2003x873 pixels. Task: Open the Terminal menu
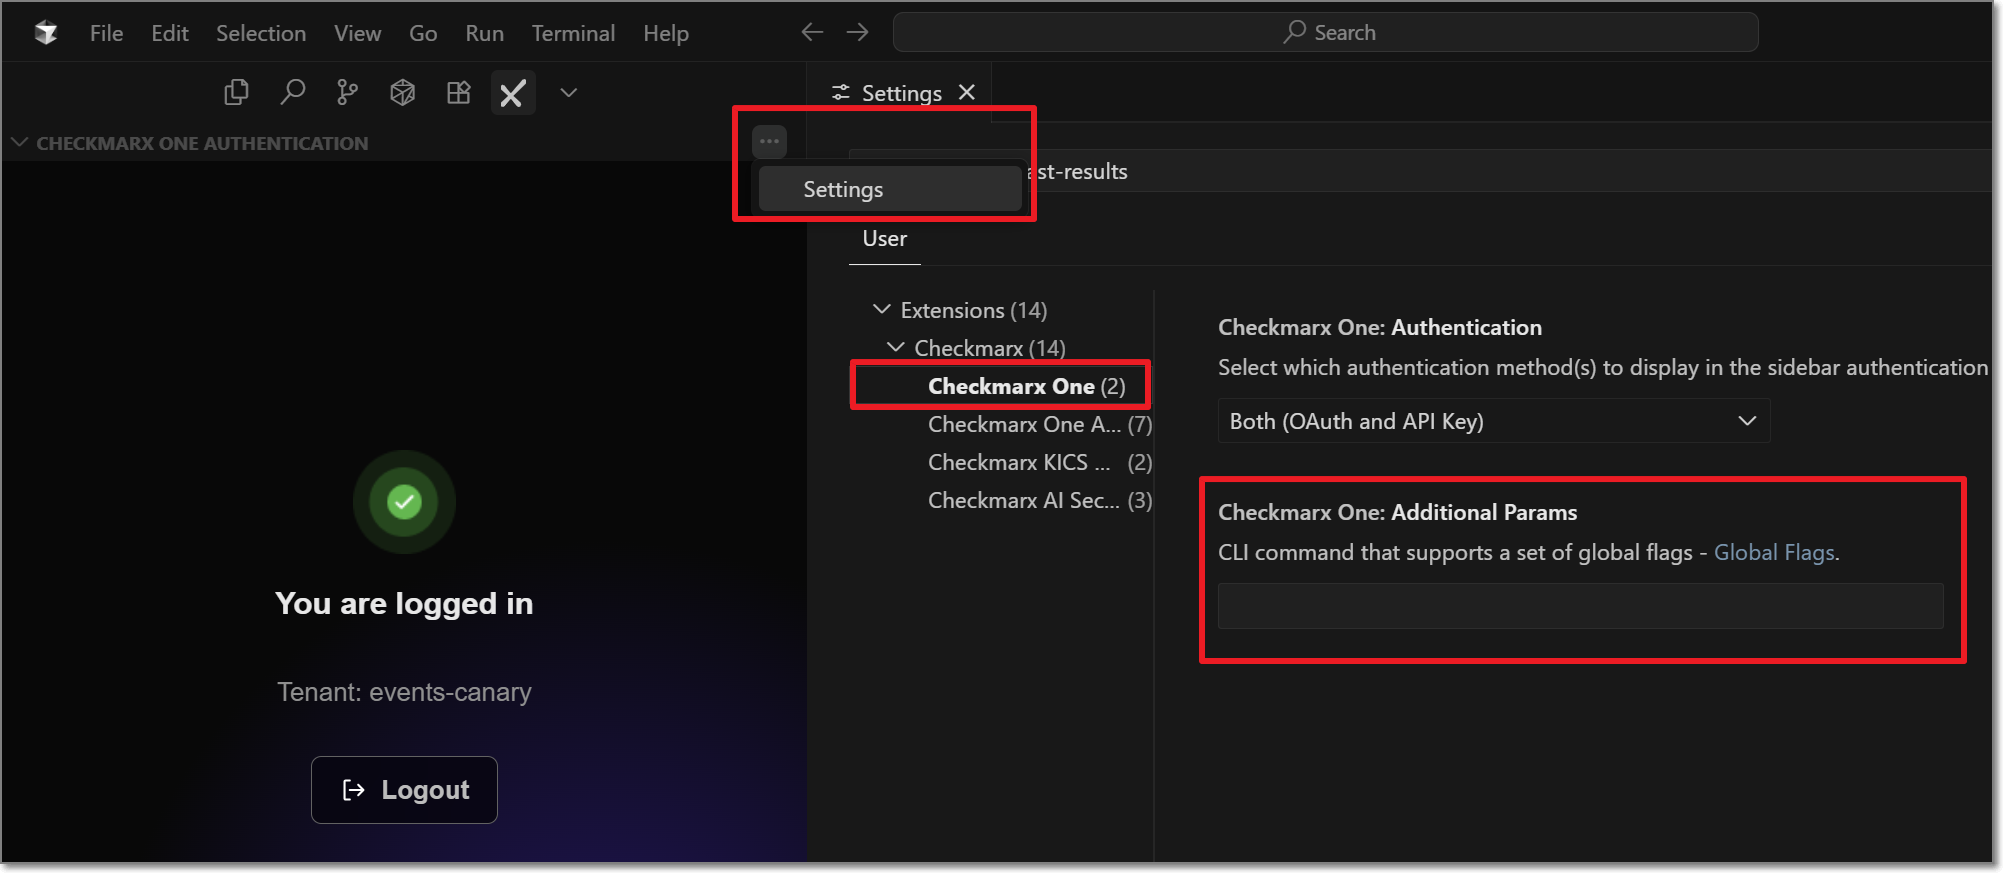pyautogui.click(x=573, y=33)
